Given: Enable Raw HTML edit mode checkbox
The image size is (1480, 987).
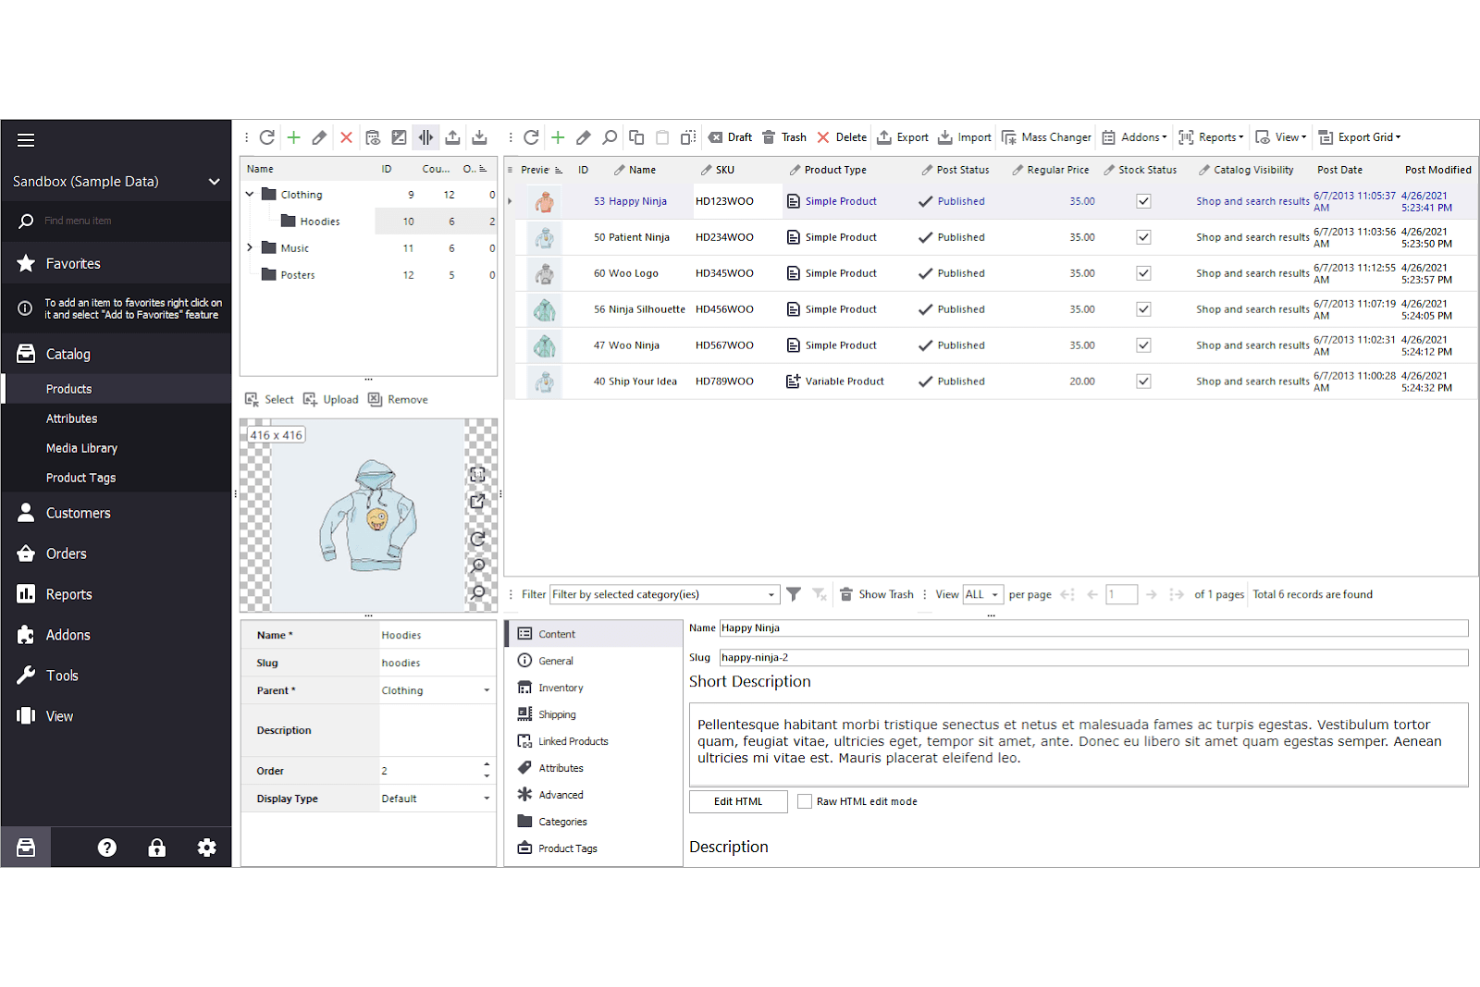Looking at the screenshot, I should click(x=804, y=802).
